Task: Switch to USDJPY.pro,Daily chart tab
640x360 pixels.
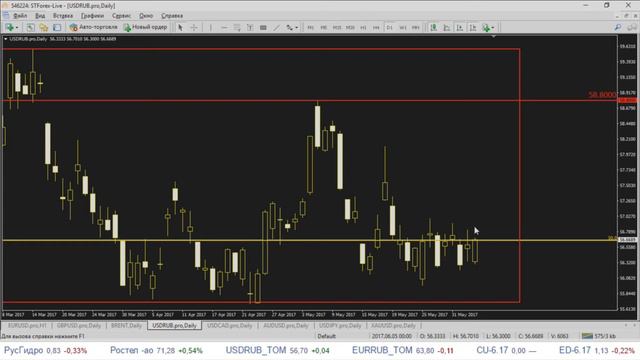Action: point(340,325)
